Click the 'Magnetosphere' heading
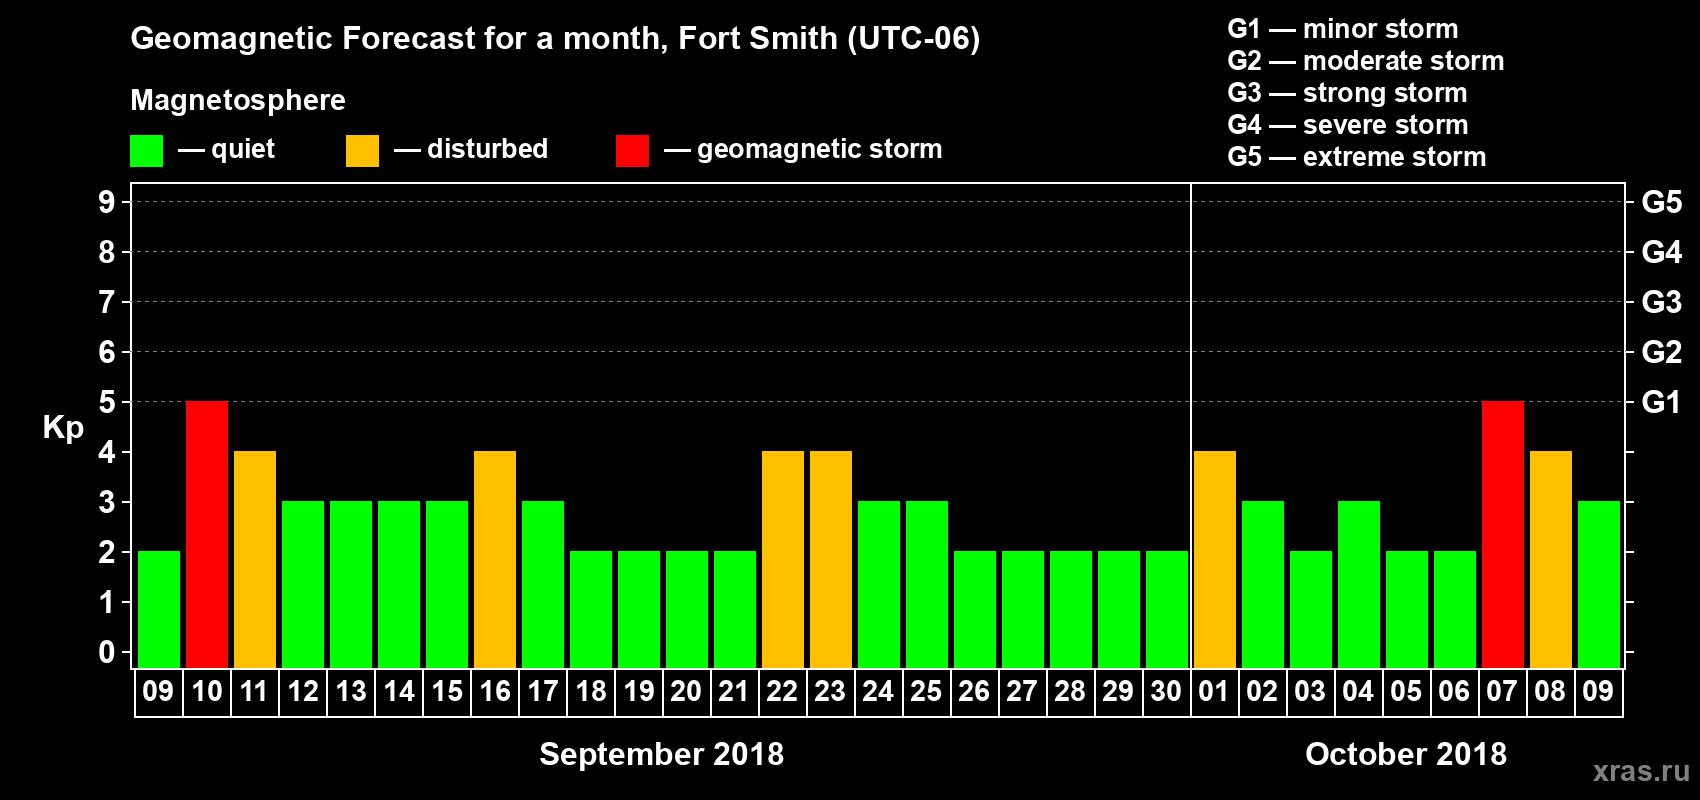This screenshot has width=1700, height=800. tap(238, 100)
